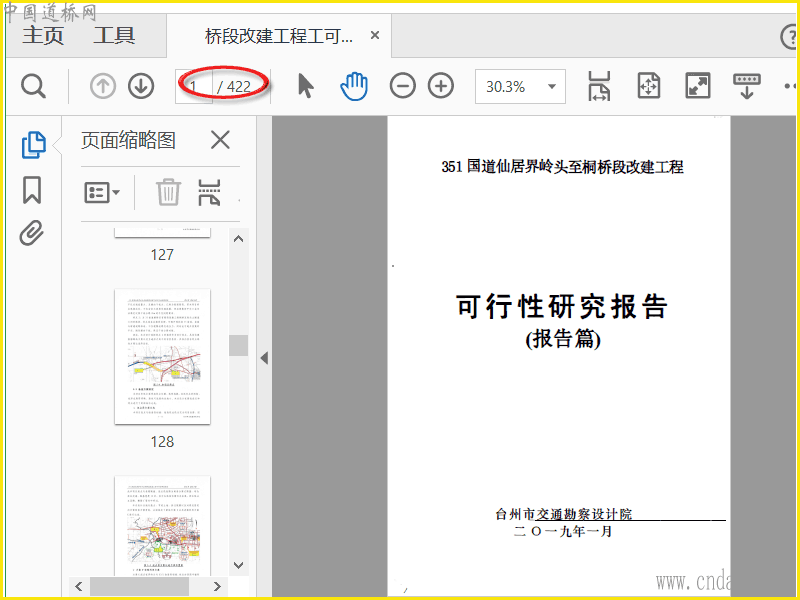The width and height of the screenshot is (800, 600).
Task: Click the thumbnail scrollbar up arrow
Action: pyautogui.click(x=238, y=239)
